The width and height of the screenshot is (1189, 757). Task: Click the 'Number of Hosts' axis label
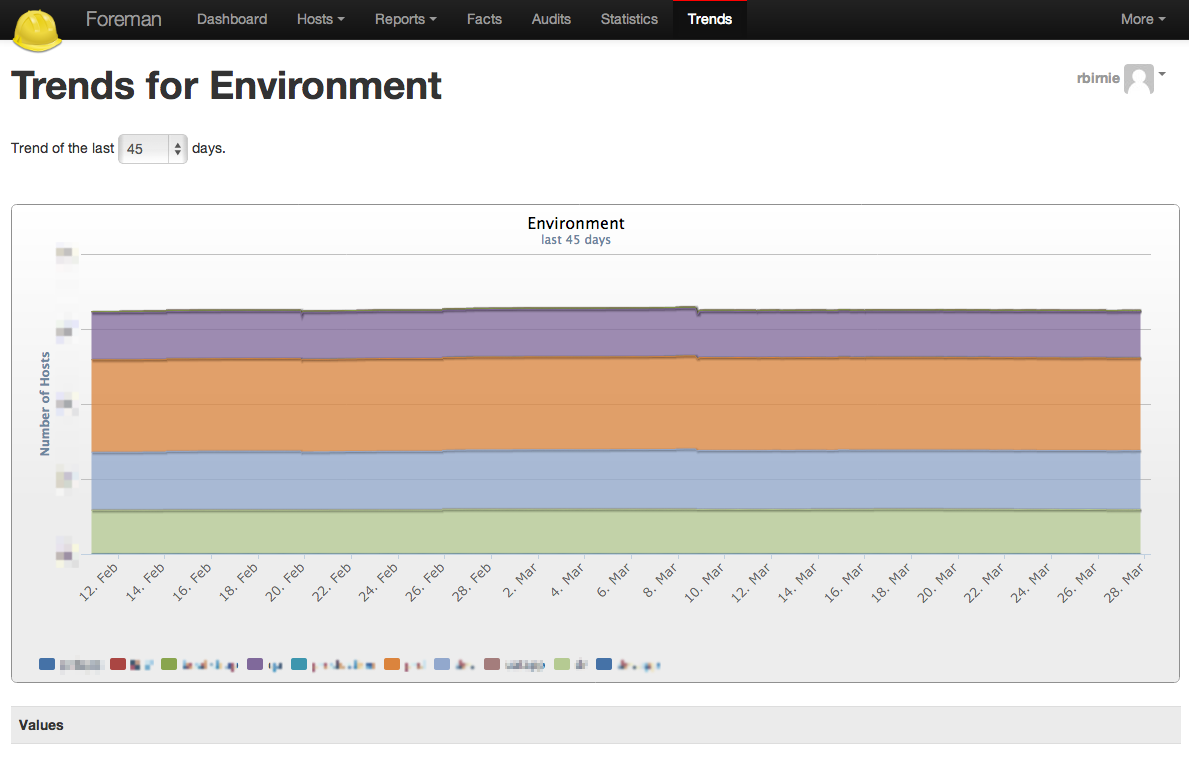[x=45, y=404]
